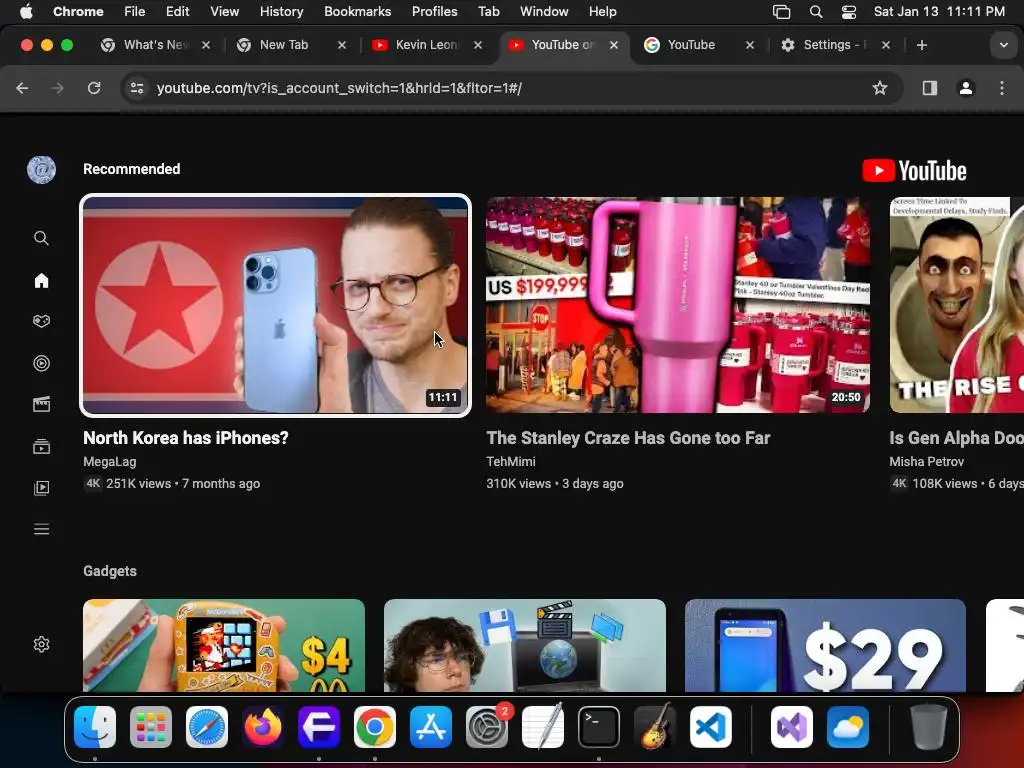Open the Bookmarks menu in menu bar
This screenshot has height=768, width=1024.
pos(357,11)
